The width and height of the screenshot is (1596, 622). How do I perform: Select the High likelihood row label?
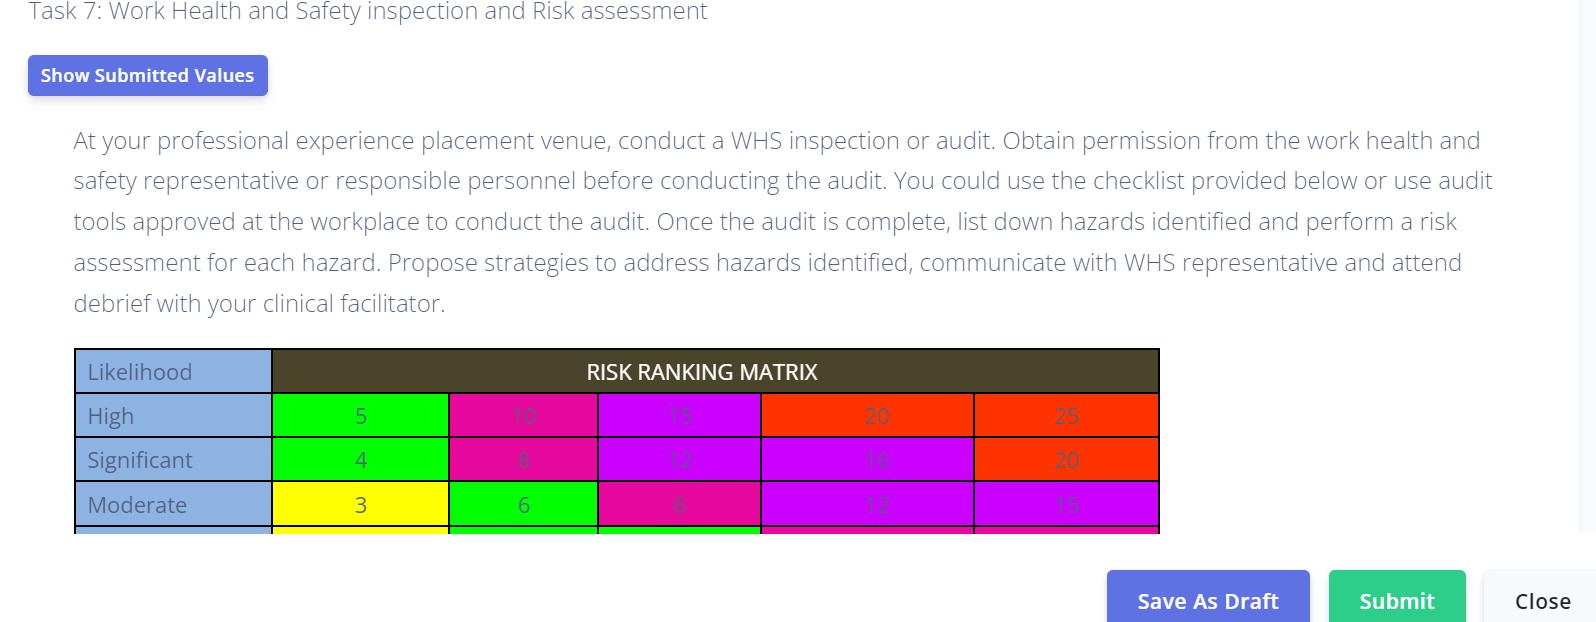click(x=108, y=415)
